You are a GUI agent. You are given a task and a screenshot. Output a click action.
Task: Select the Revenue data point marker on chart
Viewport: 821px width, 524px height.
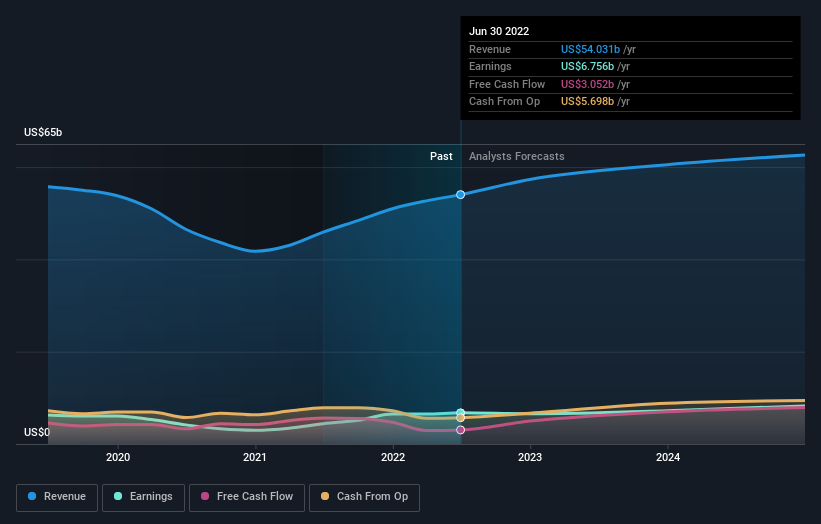pos(460,195)
